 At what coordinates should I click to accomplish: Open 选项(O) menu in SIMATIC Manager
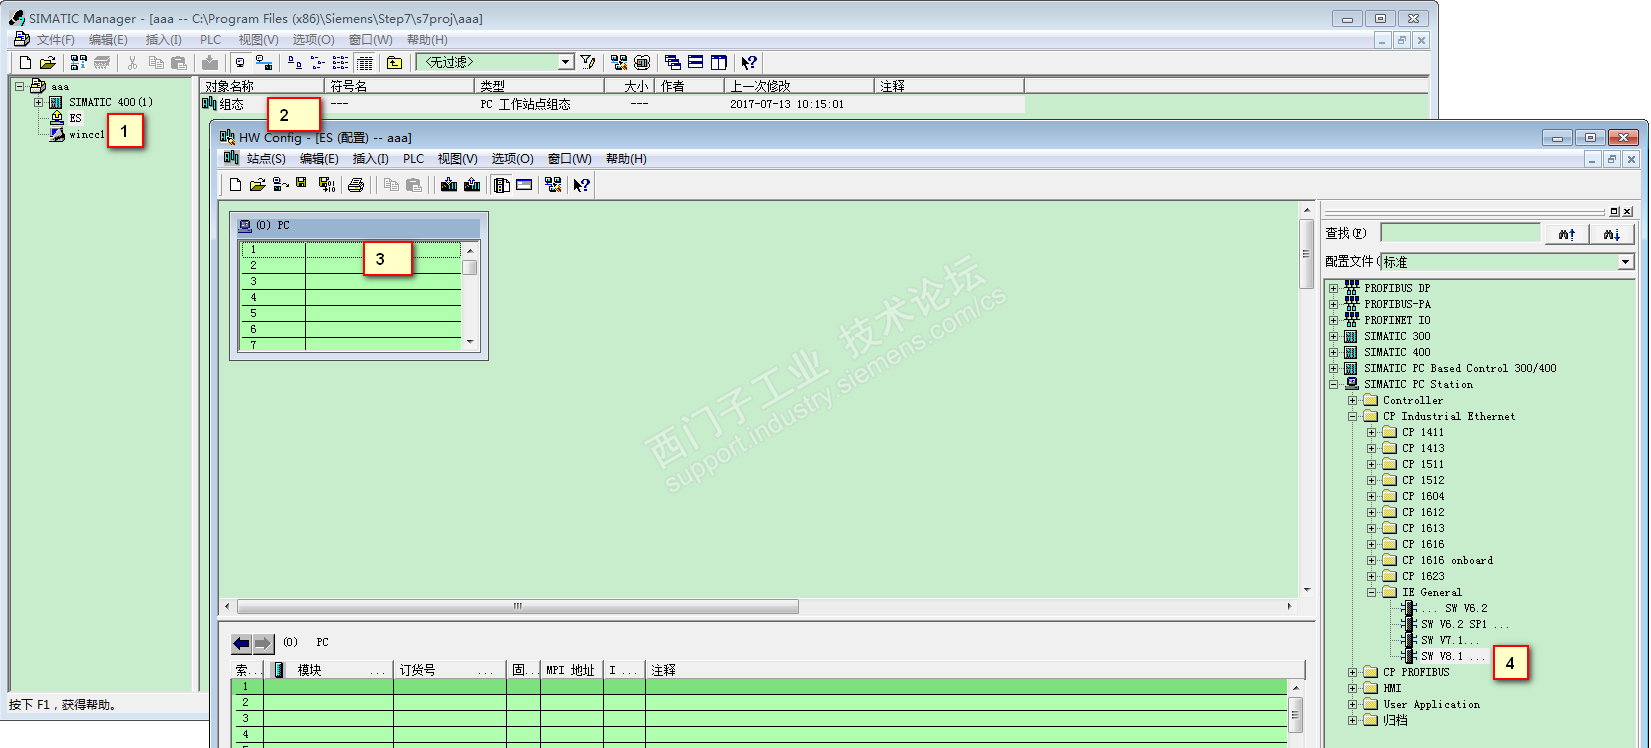click(313, 40)
